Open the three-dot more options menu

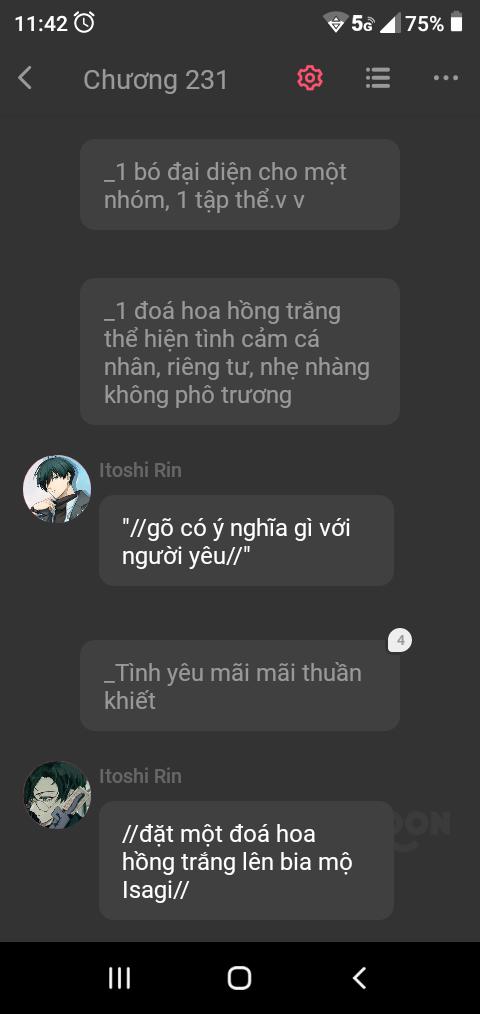pyautogui.click(x=446, y=78)
